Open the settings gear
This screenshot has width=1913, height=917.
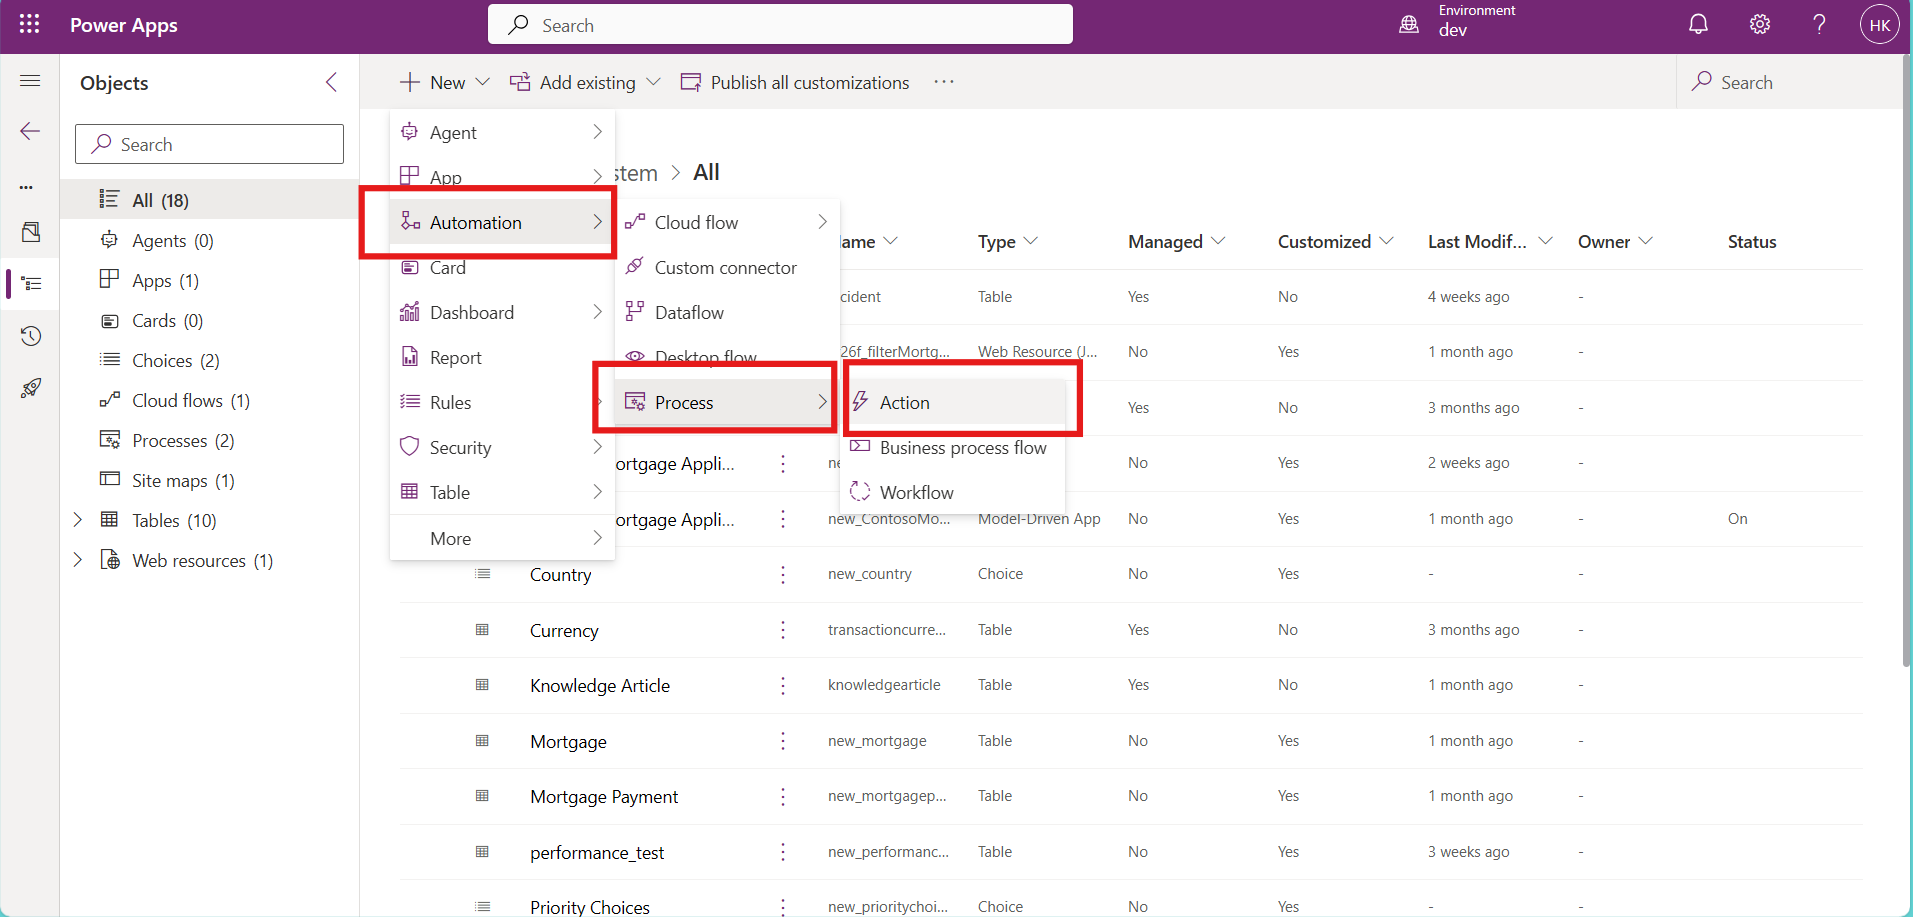click(1759, 25)
